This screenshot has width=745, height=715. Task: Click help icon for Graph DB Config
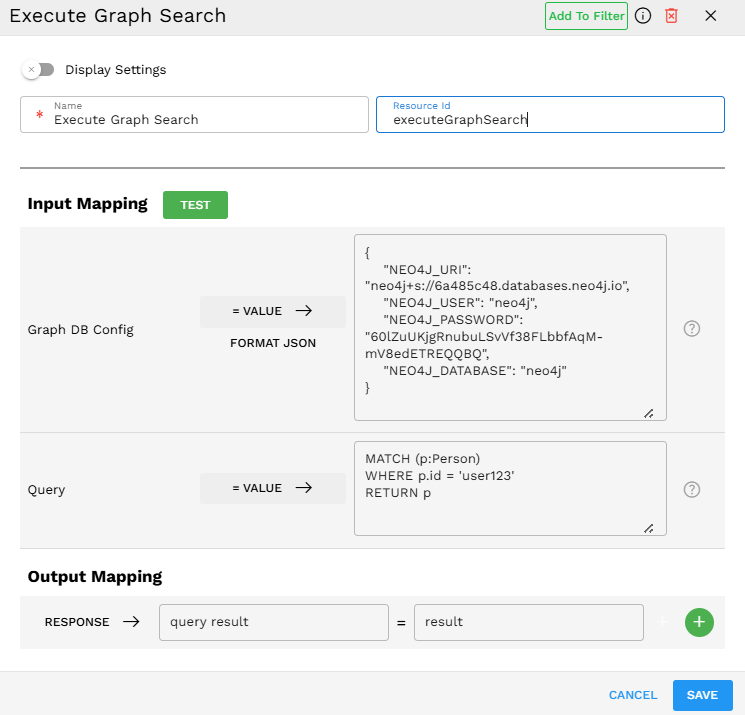tap(691, 328)
